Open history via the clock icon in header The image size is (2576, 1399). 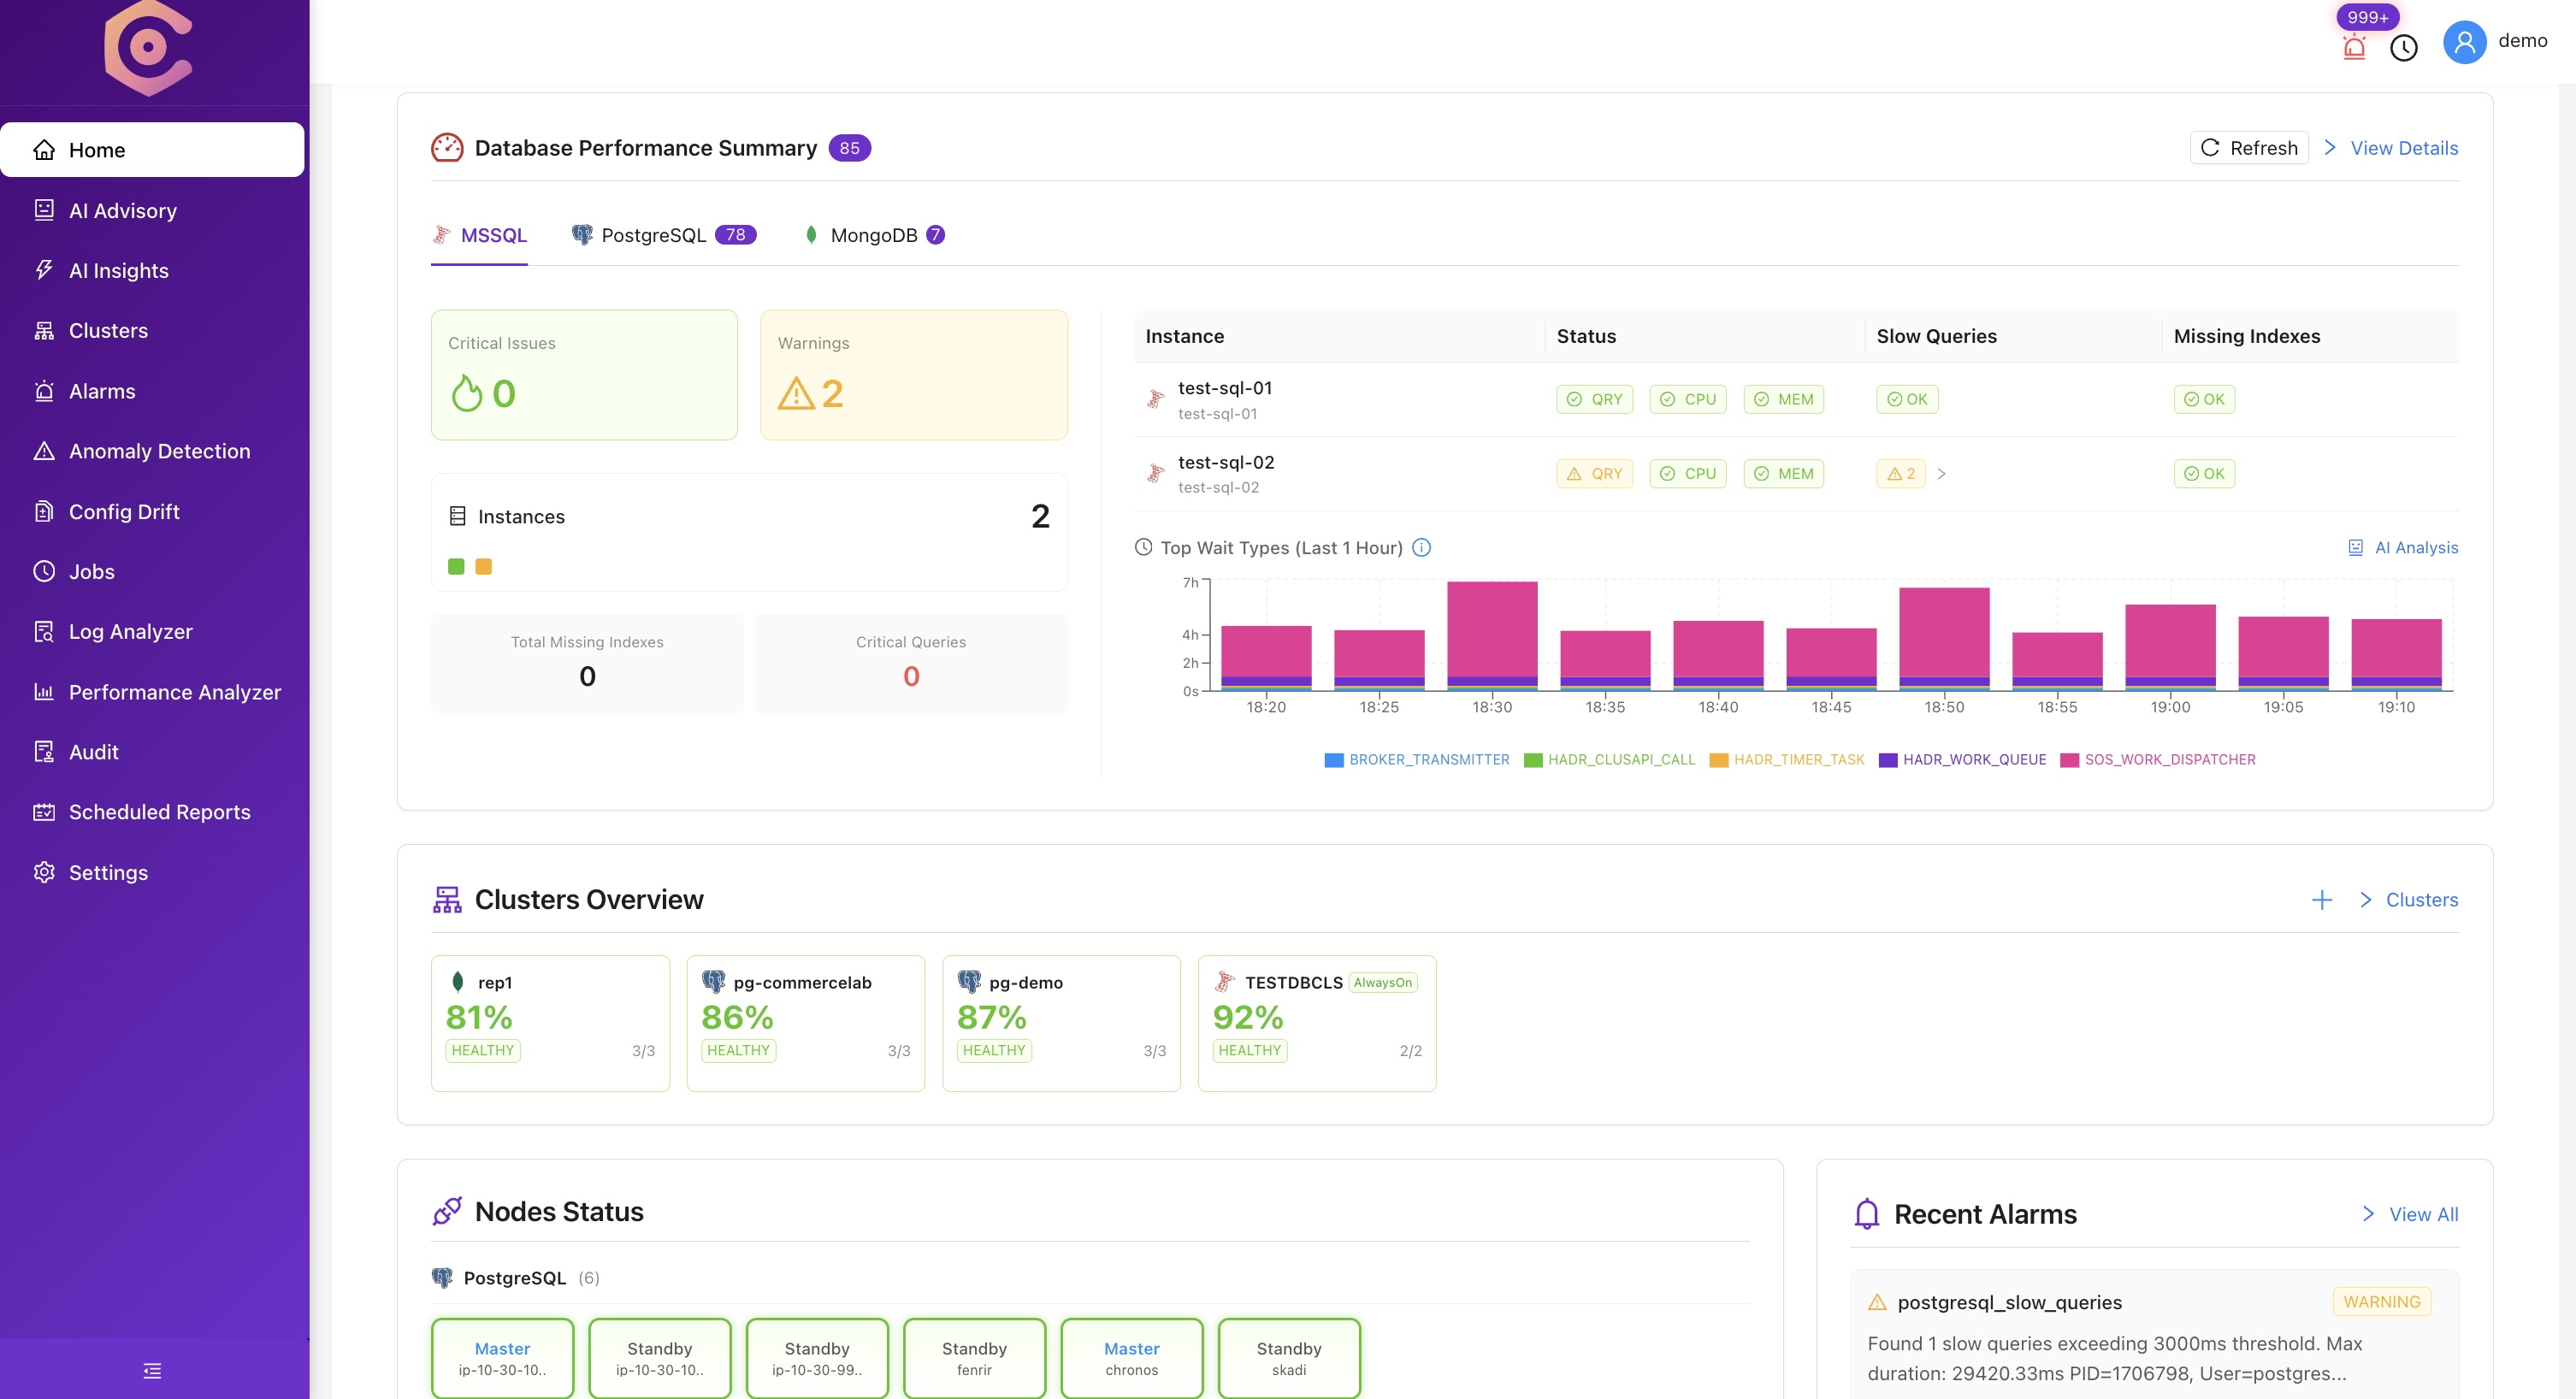pyautogui.click(x=2405, y=47)
